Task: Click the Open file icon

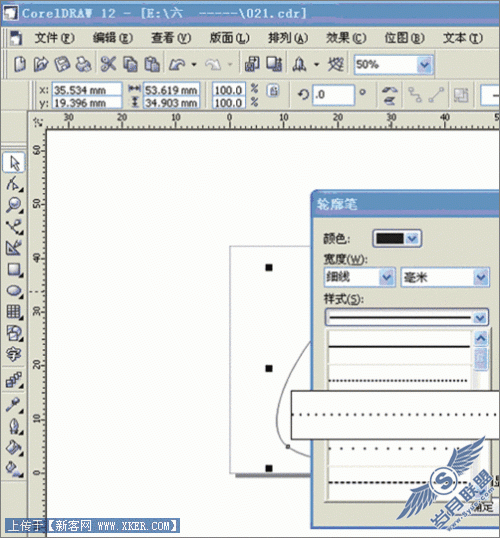Action: coord(41,64)
